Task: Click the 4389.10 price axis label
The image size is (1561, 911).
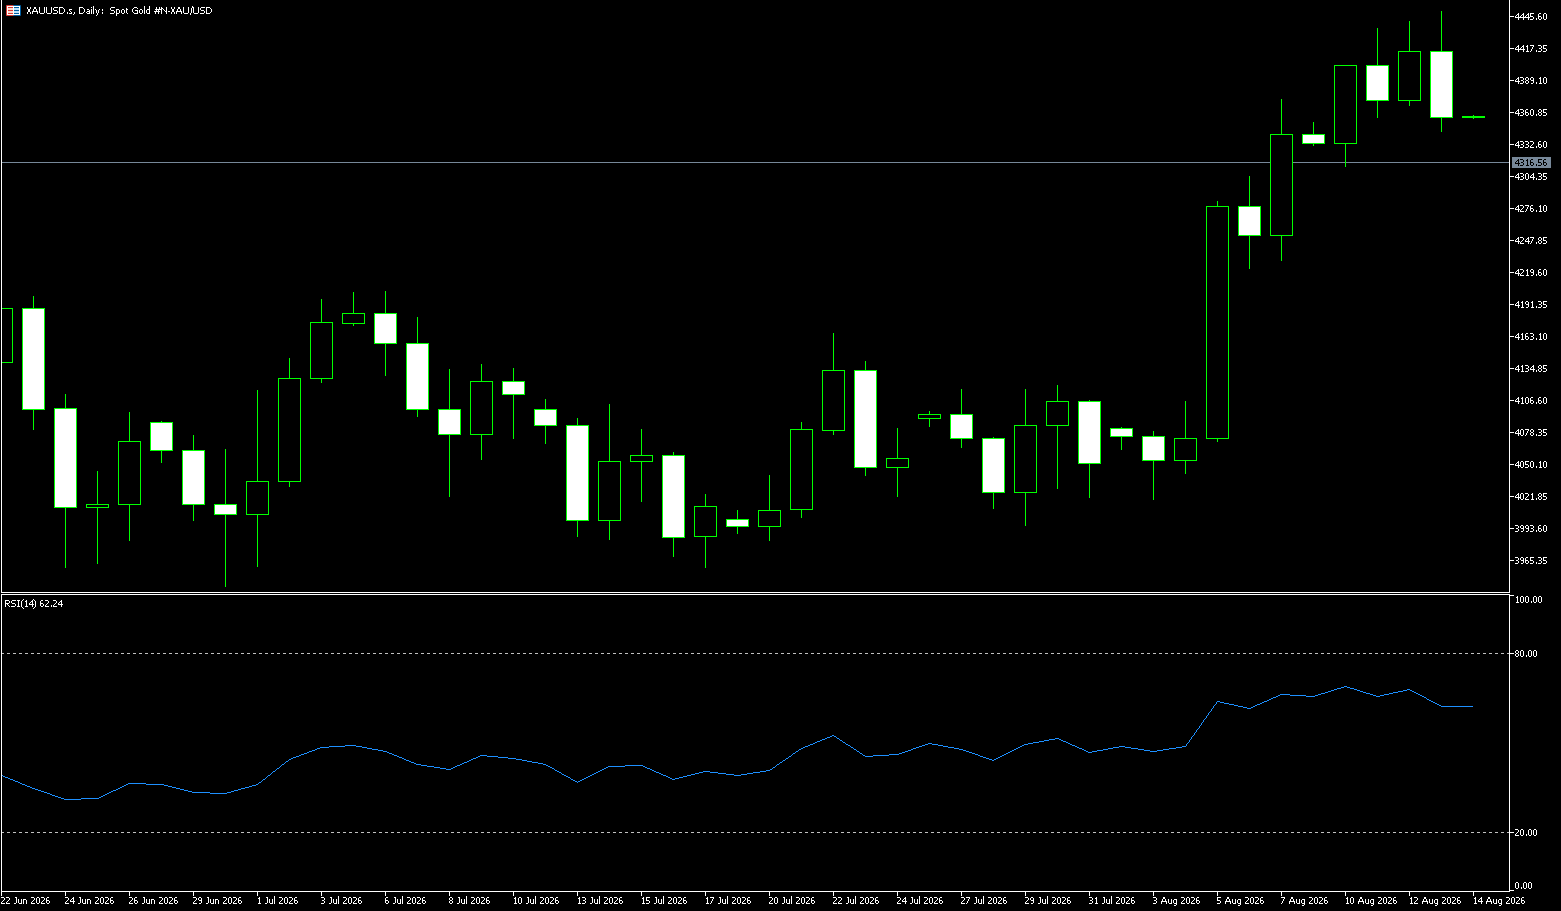Action: (x=1531, y=81)
